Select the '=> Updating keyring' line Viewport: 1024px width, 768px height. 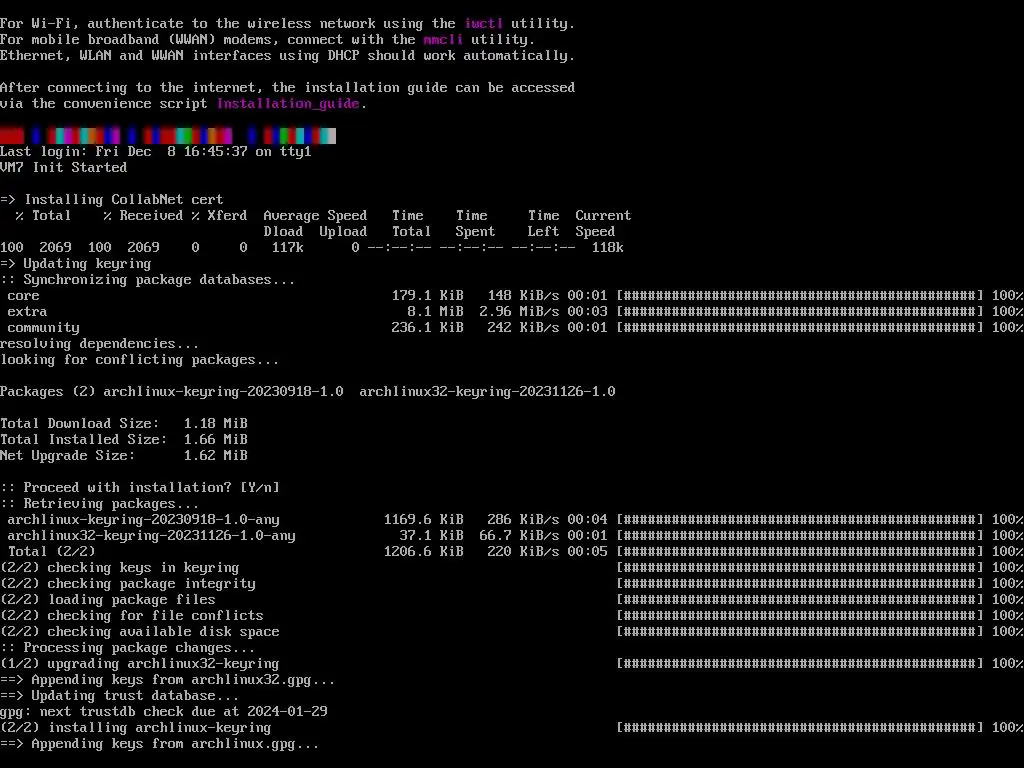click(x=76, y=263)
